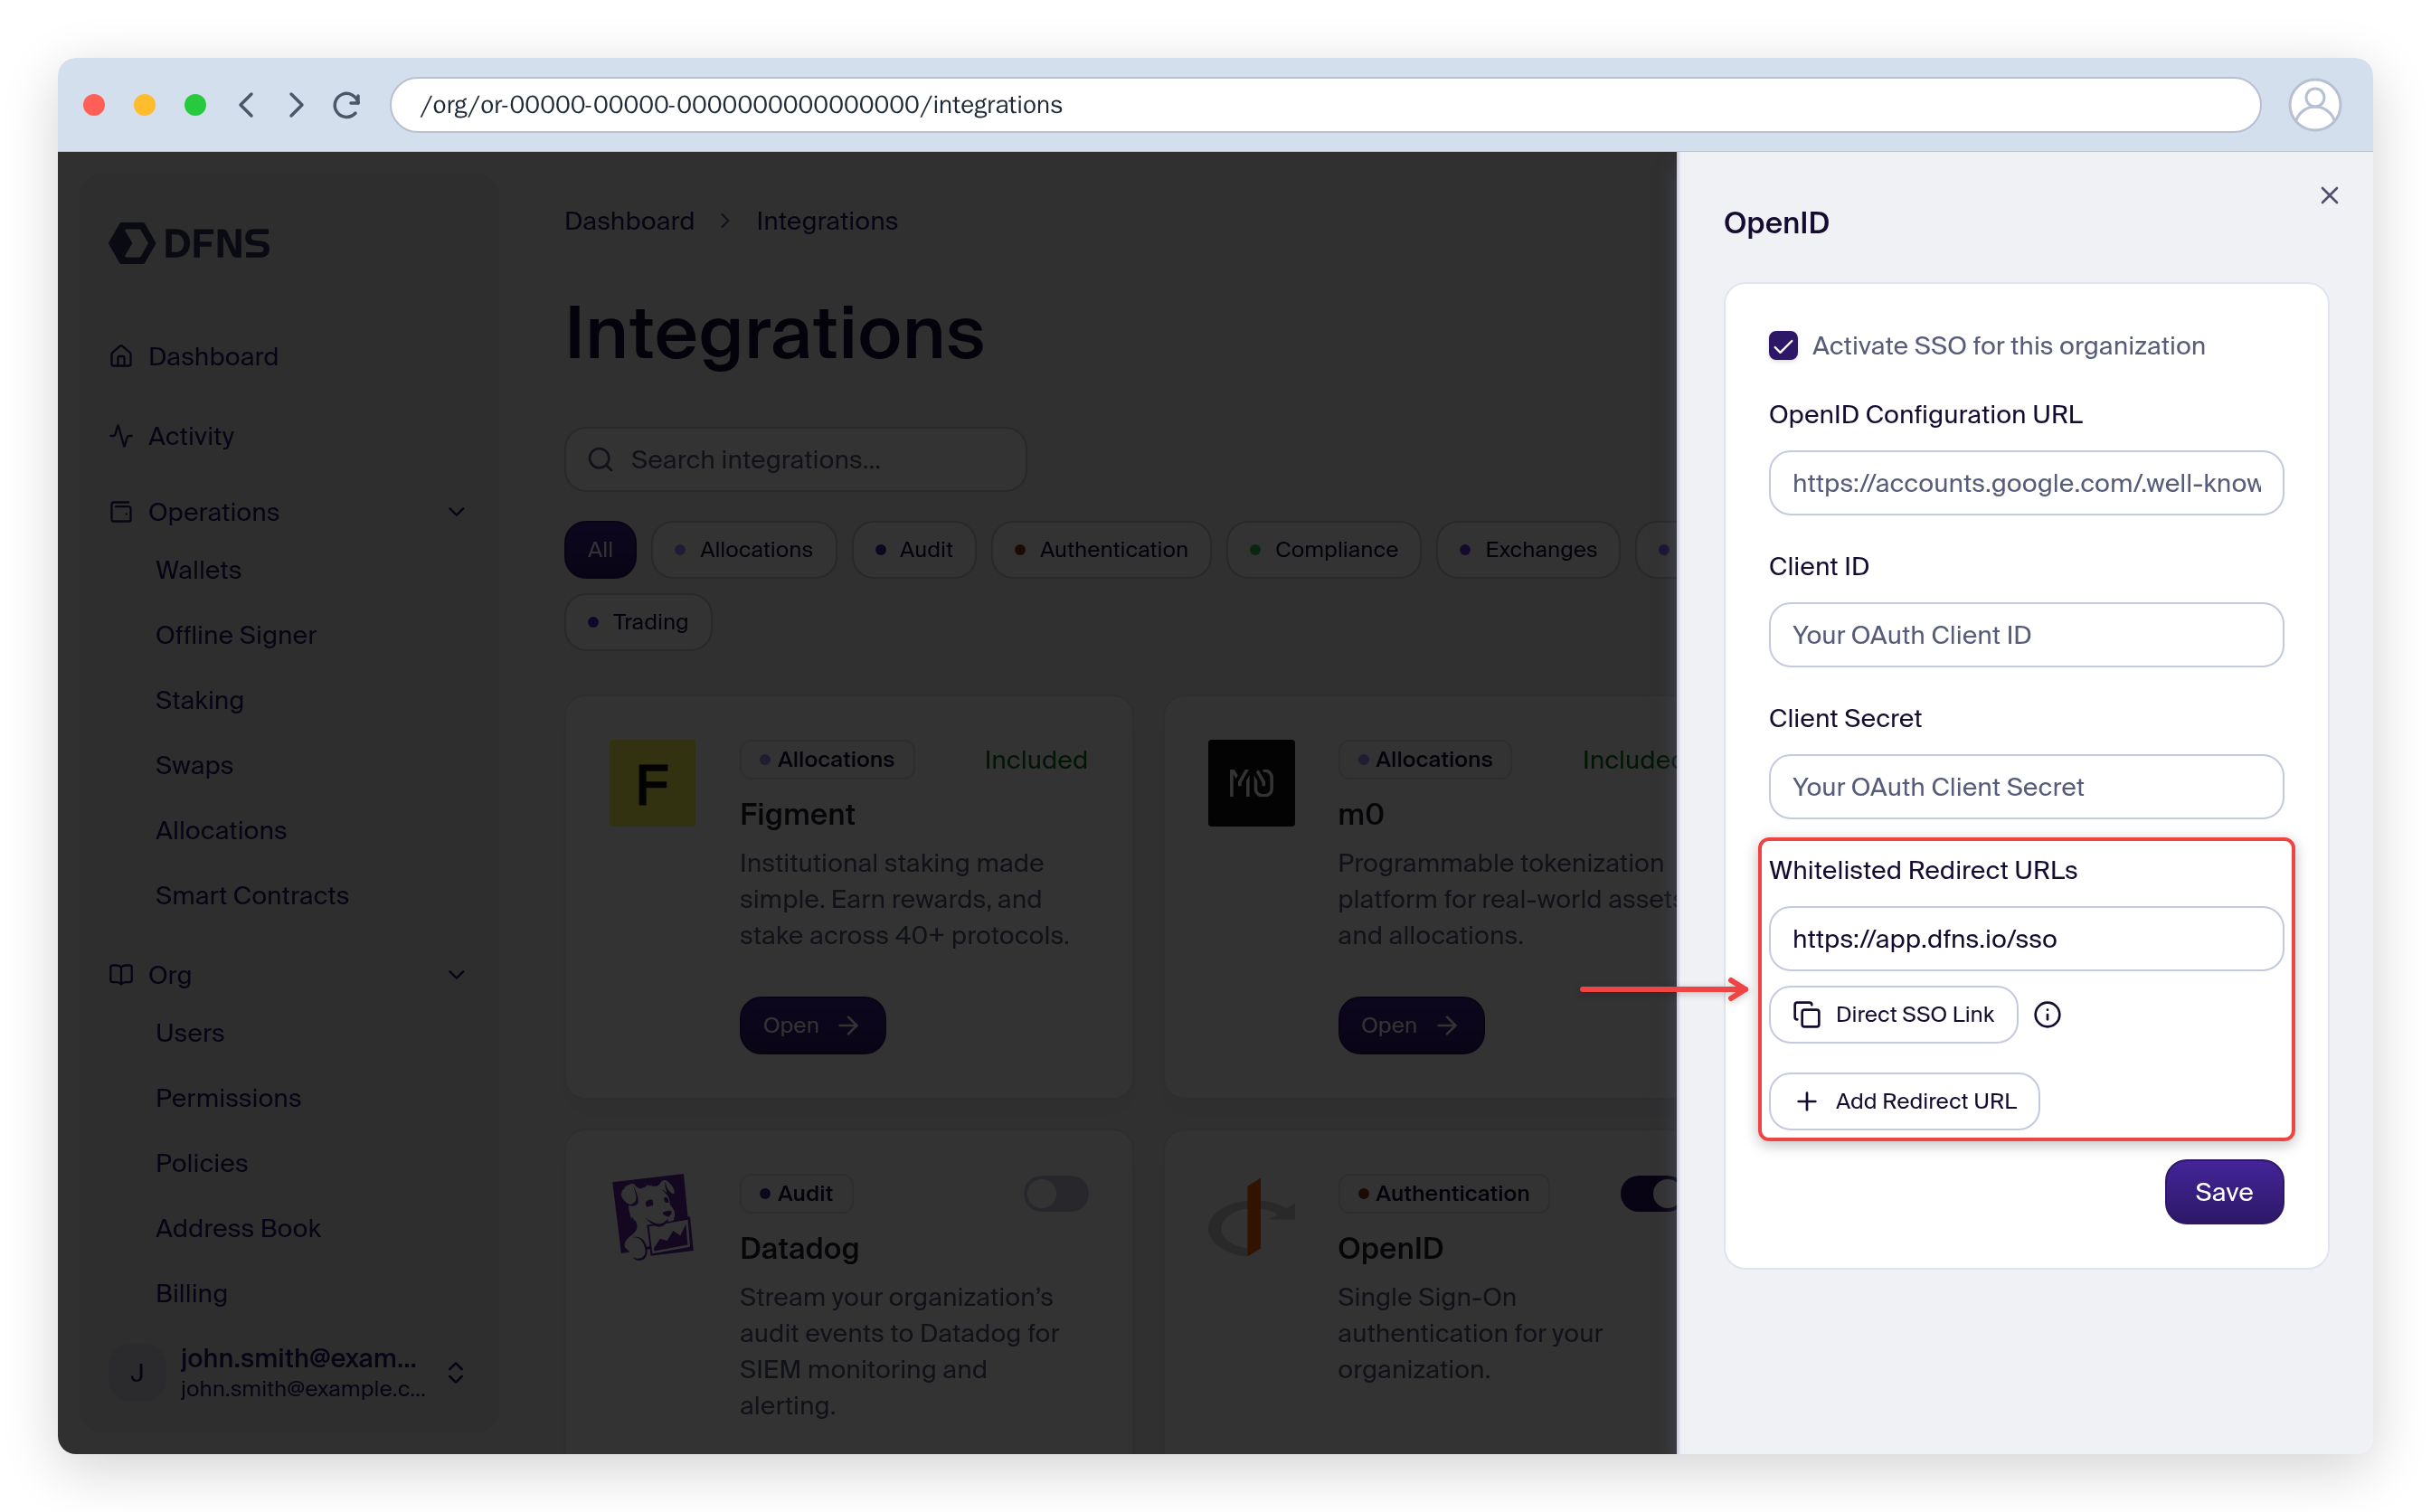Click the m0 logo thumbnail
Image resolution: width=2431 pixels, height=1512 pixels.
coord(1250,783)
